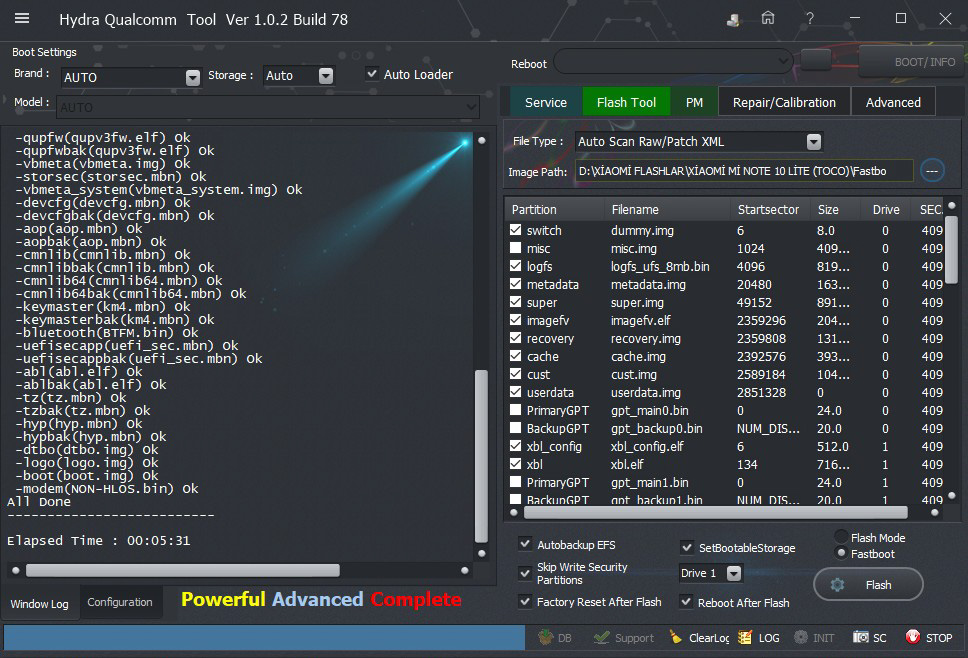Switch to Configuration tab

pos(120,602)
